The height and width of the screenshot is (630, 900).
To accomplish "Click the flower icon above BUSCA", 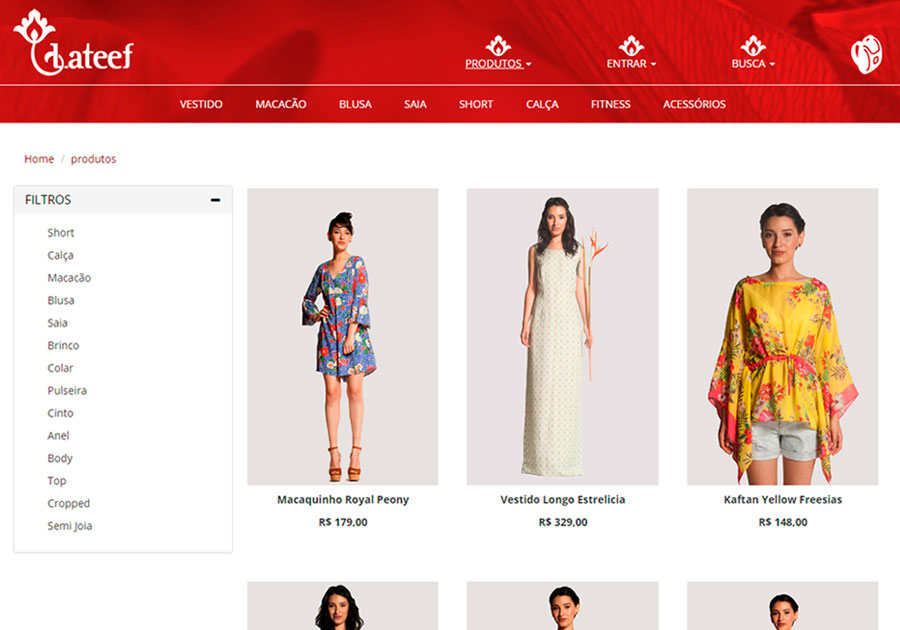I will (753, 45).
